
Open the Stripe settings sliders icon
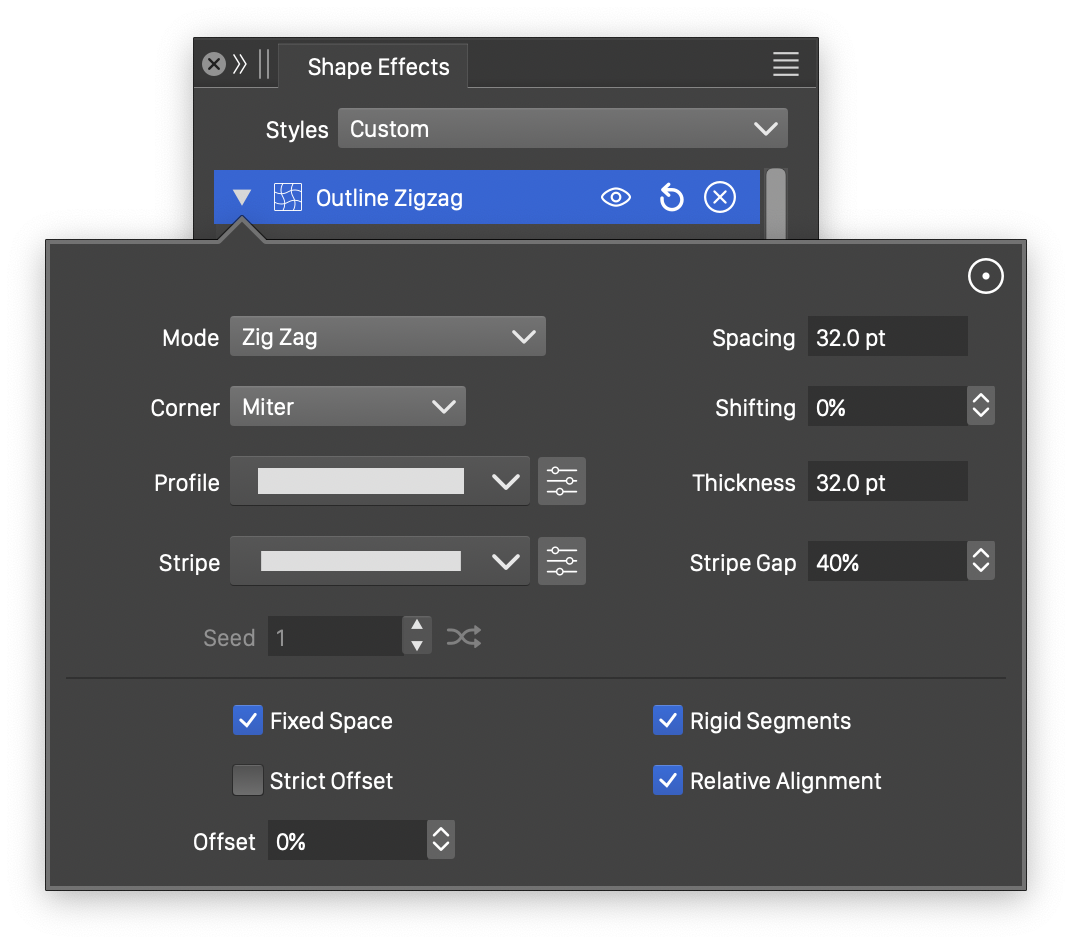(x=562, y=562)
